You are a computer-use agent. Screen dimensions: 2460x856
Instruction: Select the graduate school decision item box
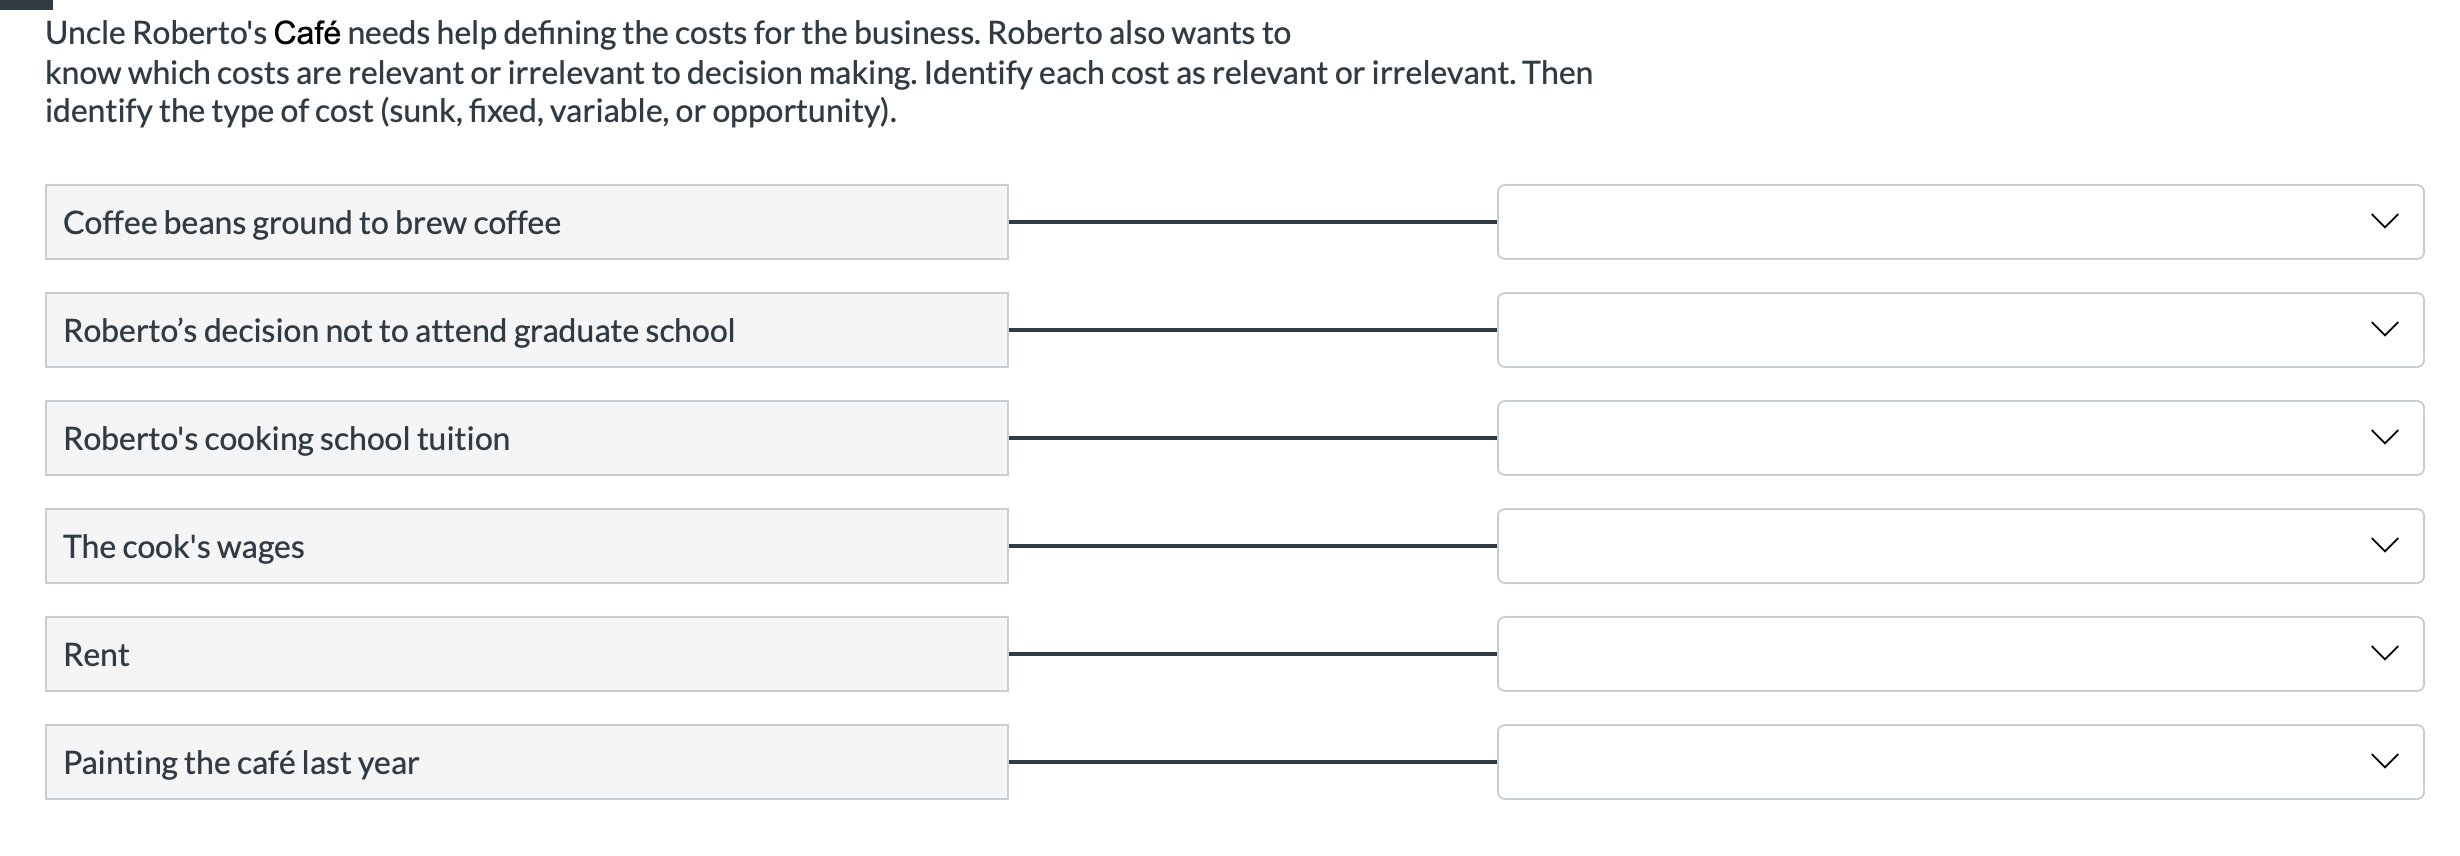click(525, 329)
